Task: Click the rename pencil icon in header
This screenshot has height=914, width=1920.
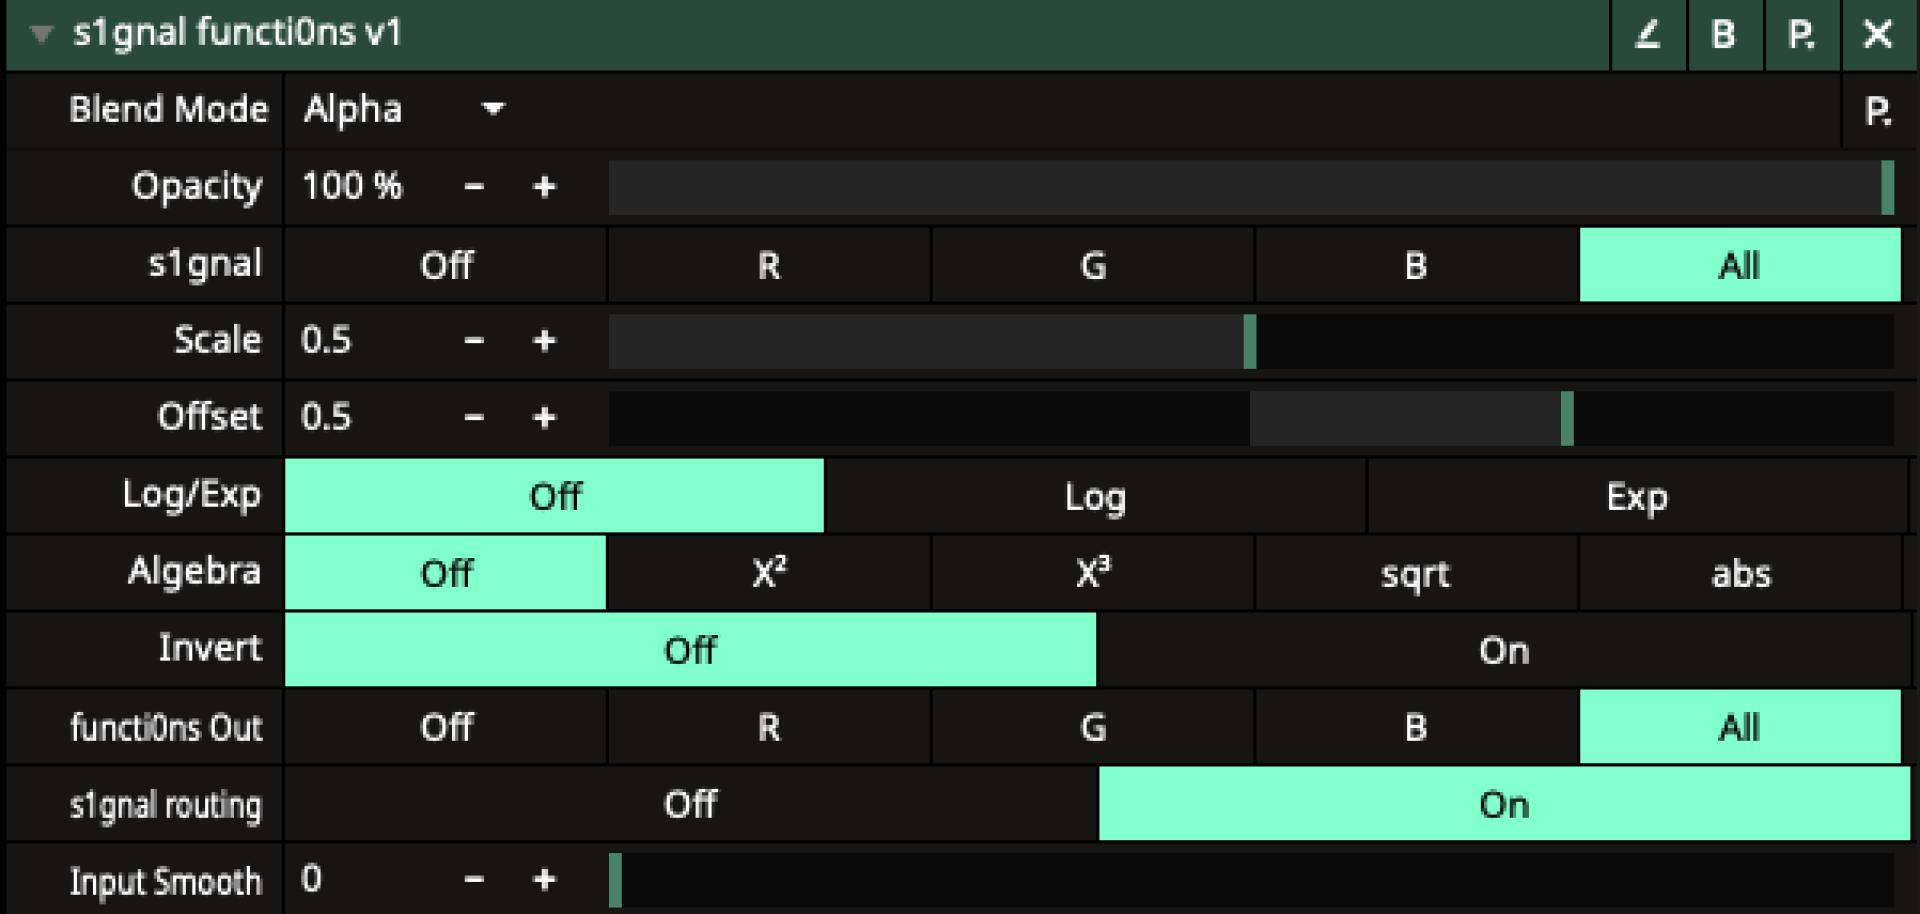Action: (x=1647, y=35)
